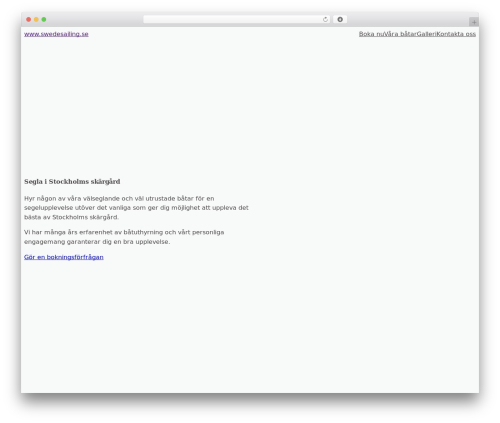Go to Våra båtar page
Screen dimensions: 500x423
click(x=400, y=34)
